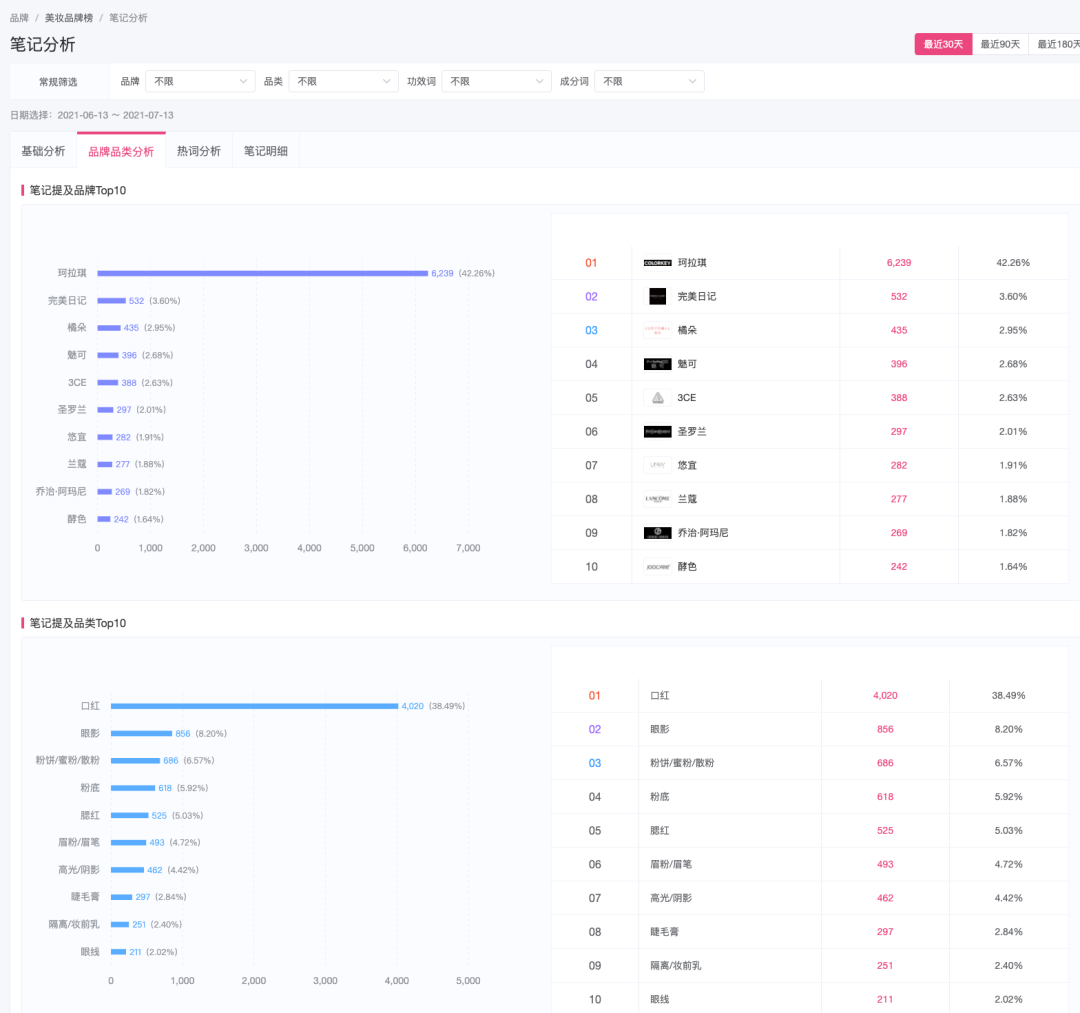Select the 品牌品类分析 tab
This screenshot has height=1013, width=1080.
(x=121, y=151)
